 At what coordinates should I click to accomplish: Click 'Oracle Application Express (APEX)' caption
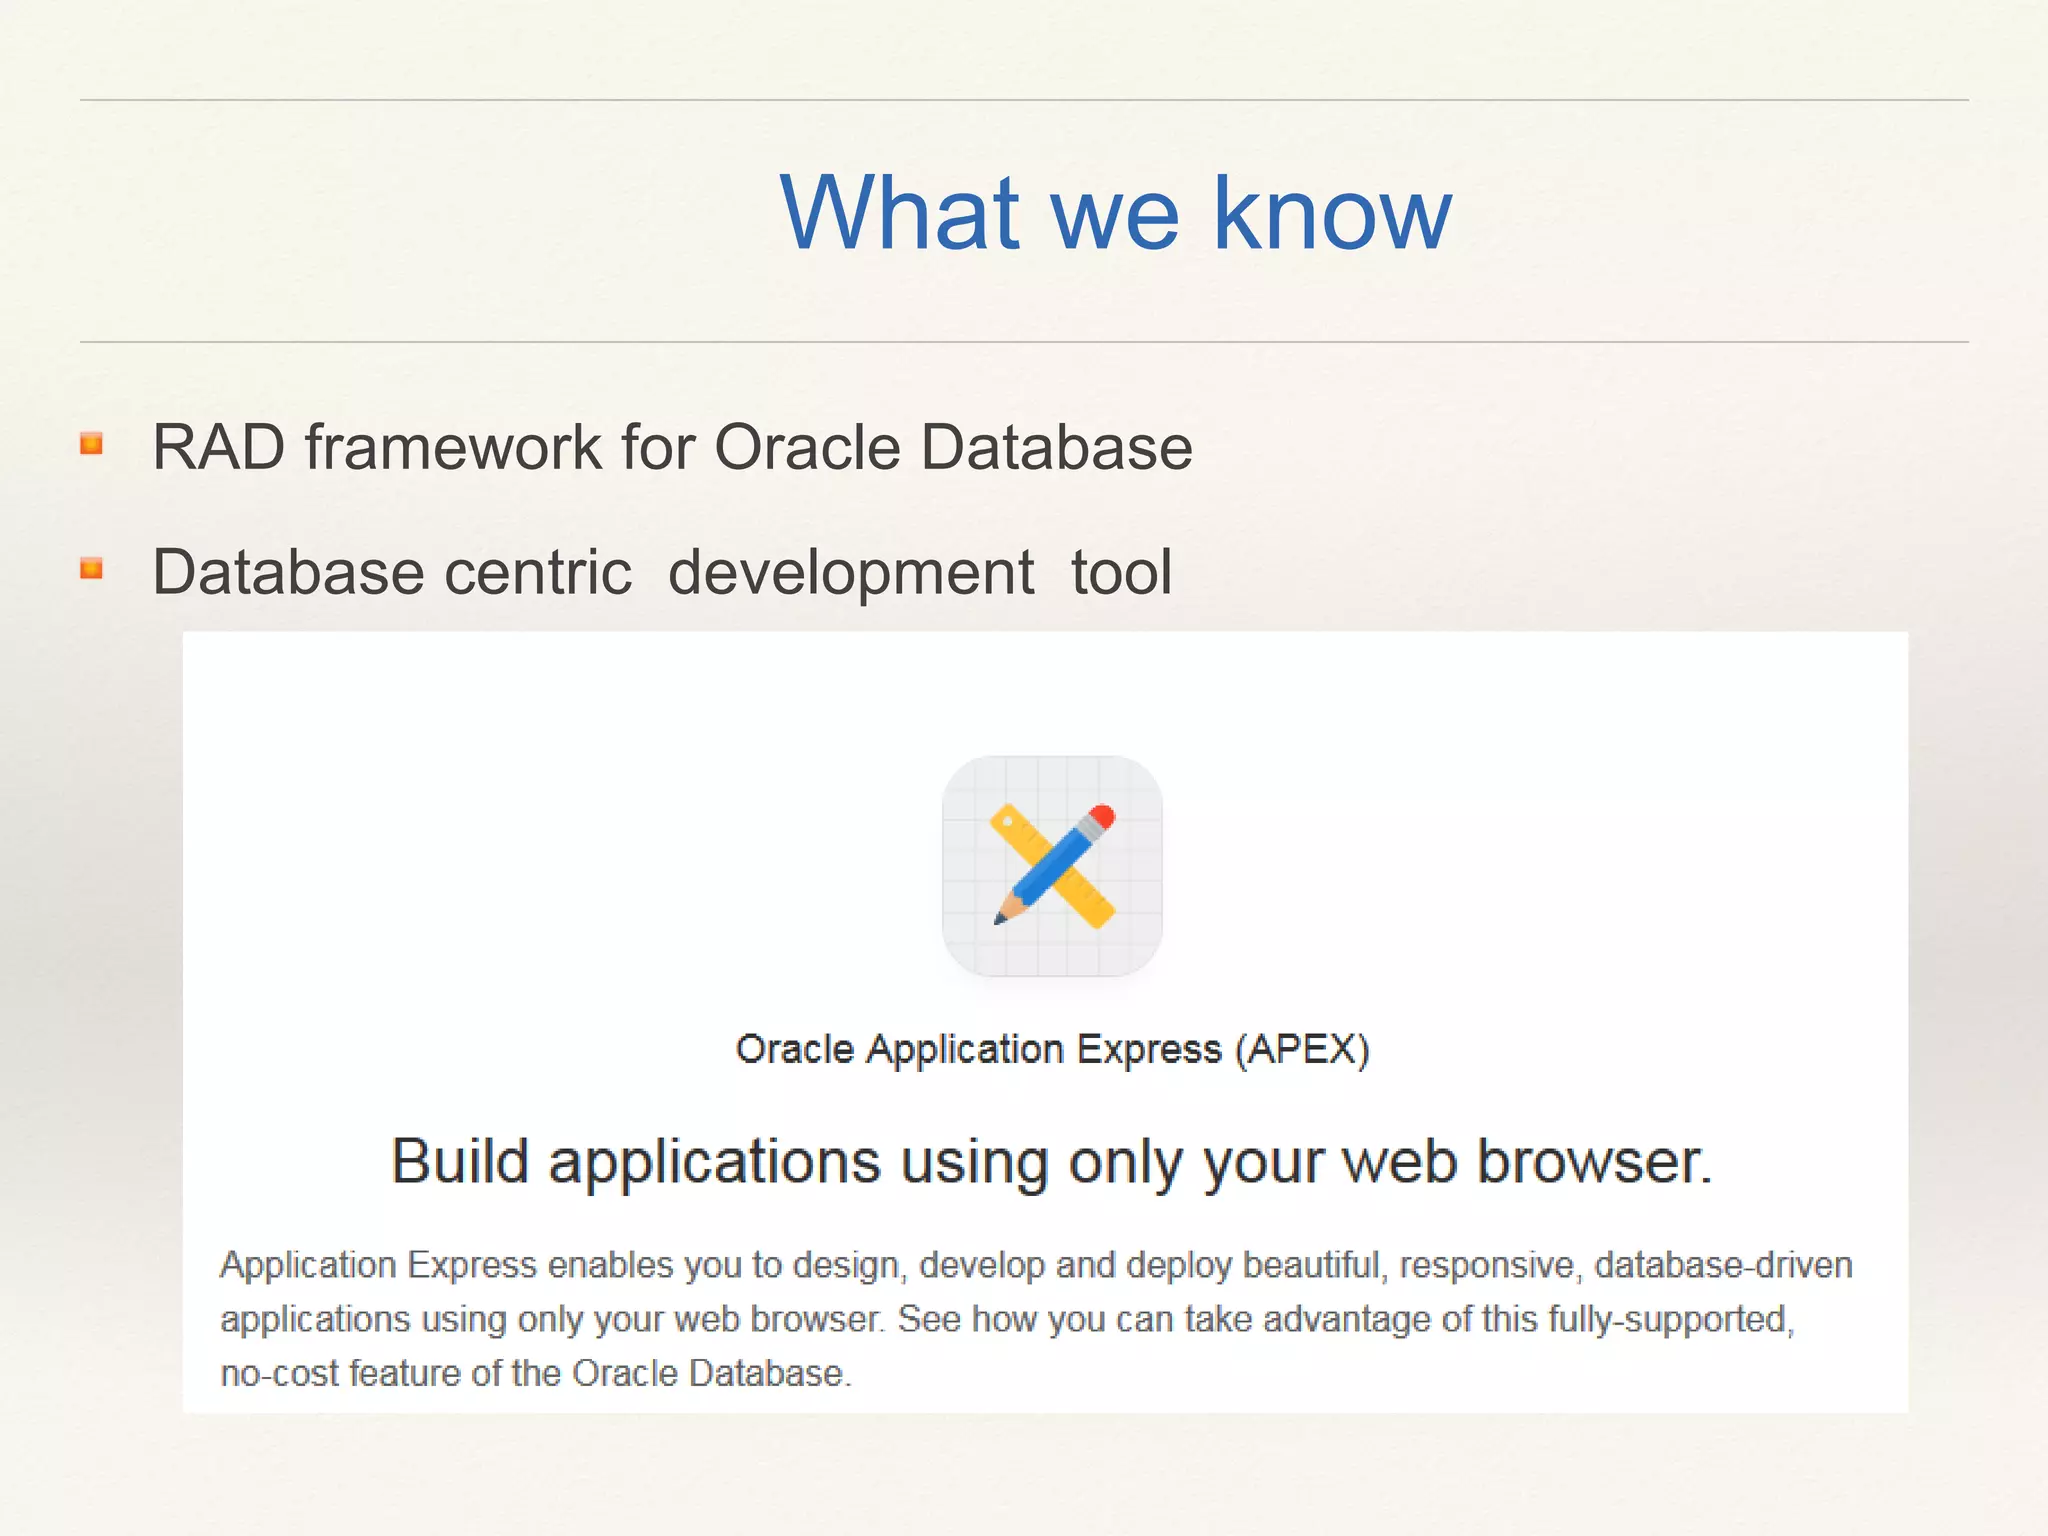tap(1052, 1049)
